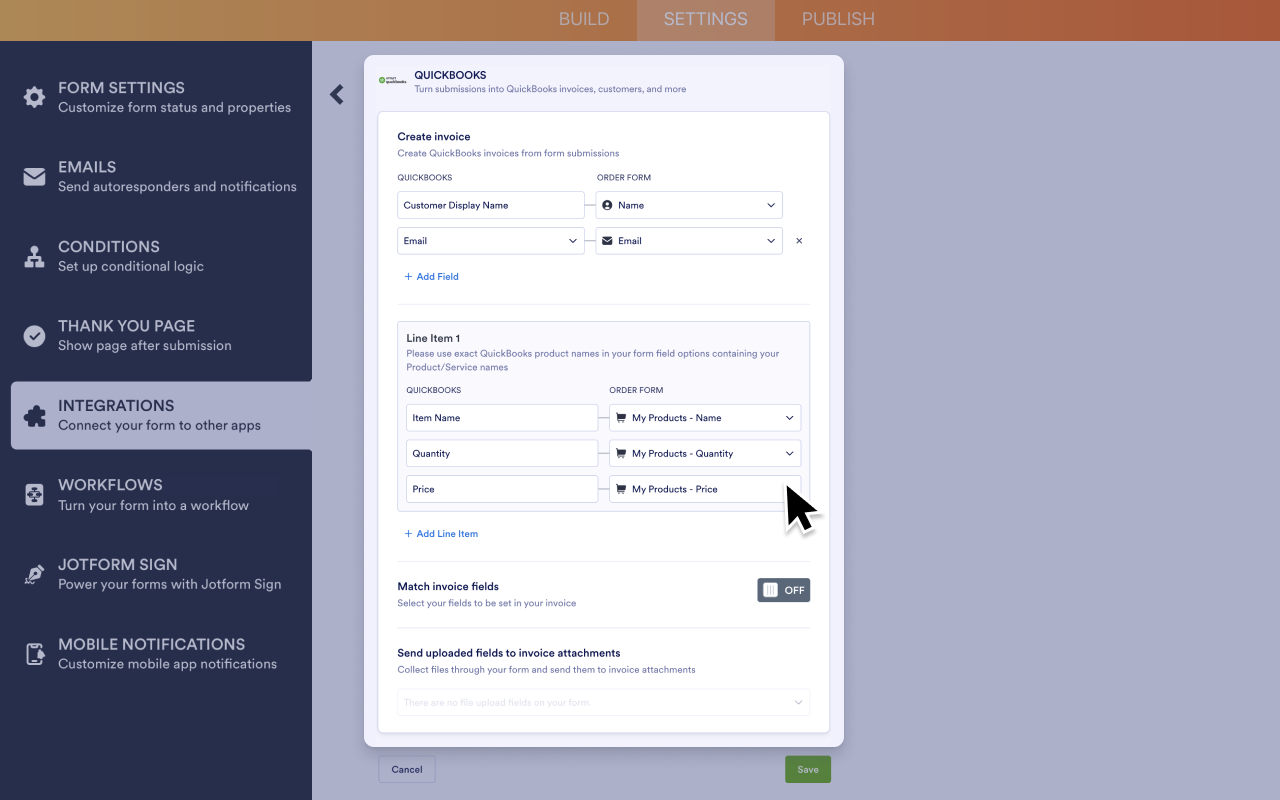The width and height of the screenshot is (1280, 800).
Task: Click the back arrow beside the panel
Action: click(336, 94)
